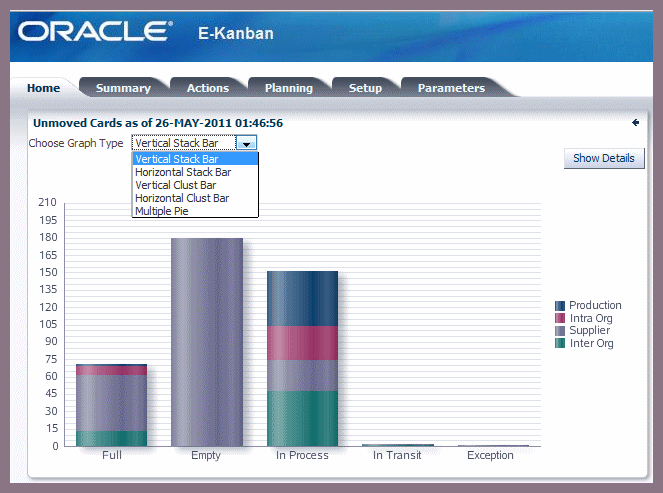Image resolution: width=663 pixels, height=493 pixels.
Task: Click the Supplier legend color swatch
Action: (560, 331)
